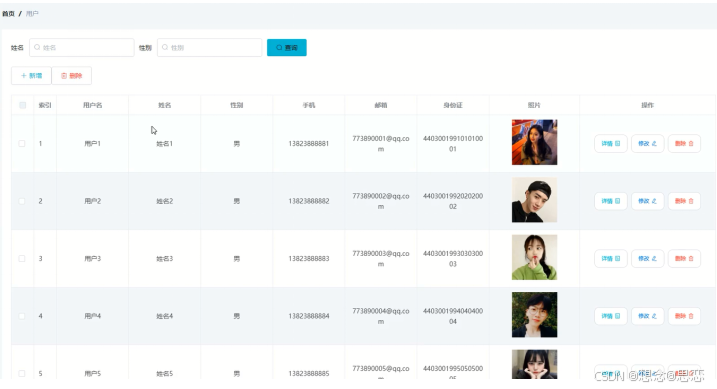This screenshot has width=717, height=389.
Task: Click 修改 edit button for 用户4
Action: point(647,316)
